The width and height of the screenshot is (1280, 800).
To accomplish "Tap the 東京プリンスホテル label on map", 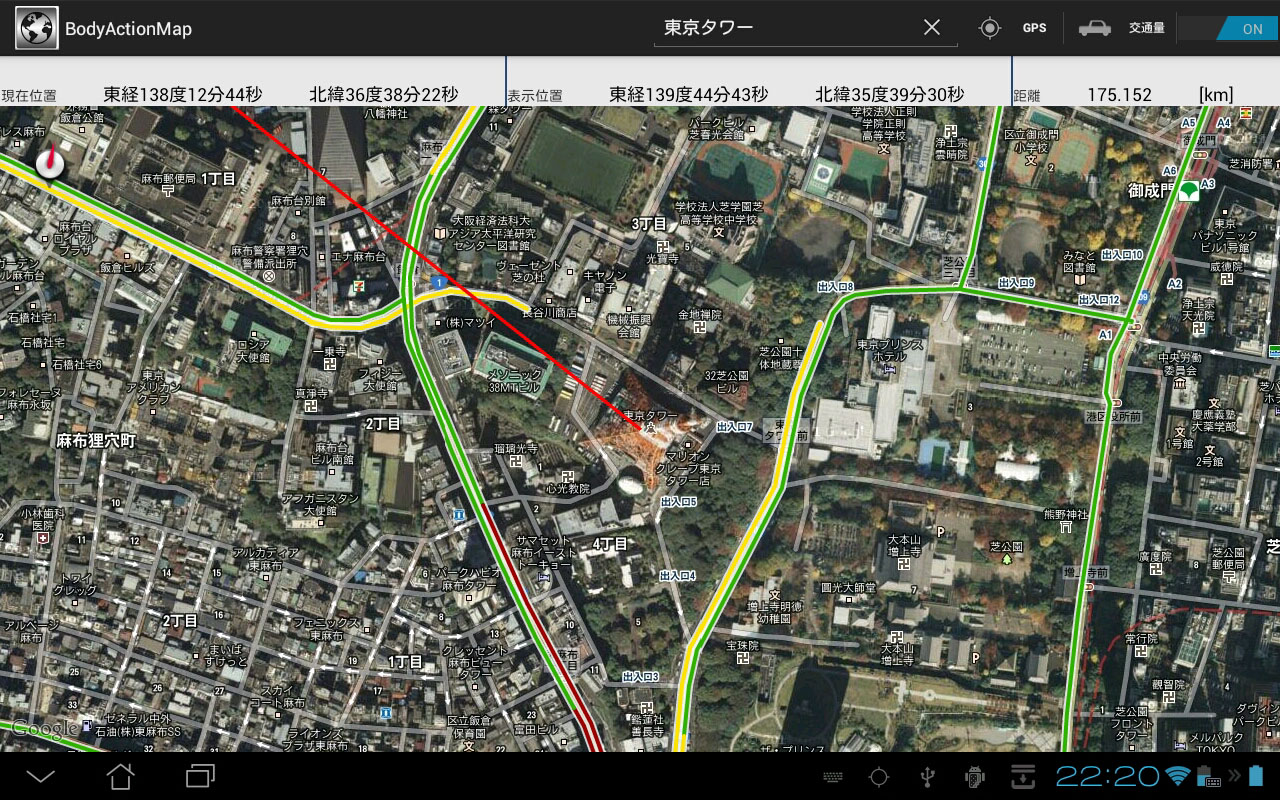I will point(891,351).
